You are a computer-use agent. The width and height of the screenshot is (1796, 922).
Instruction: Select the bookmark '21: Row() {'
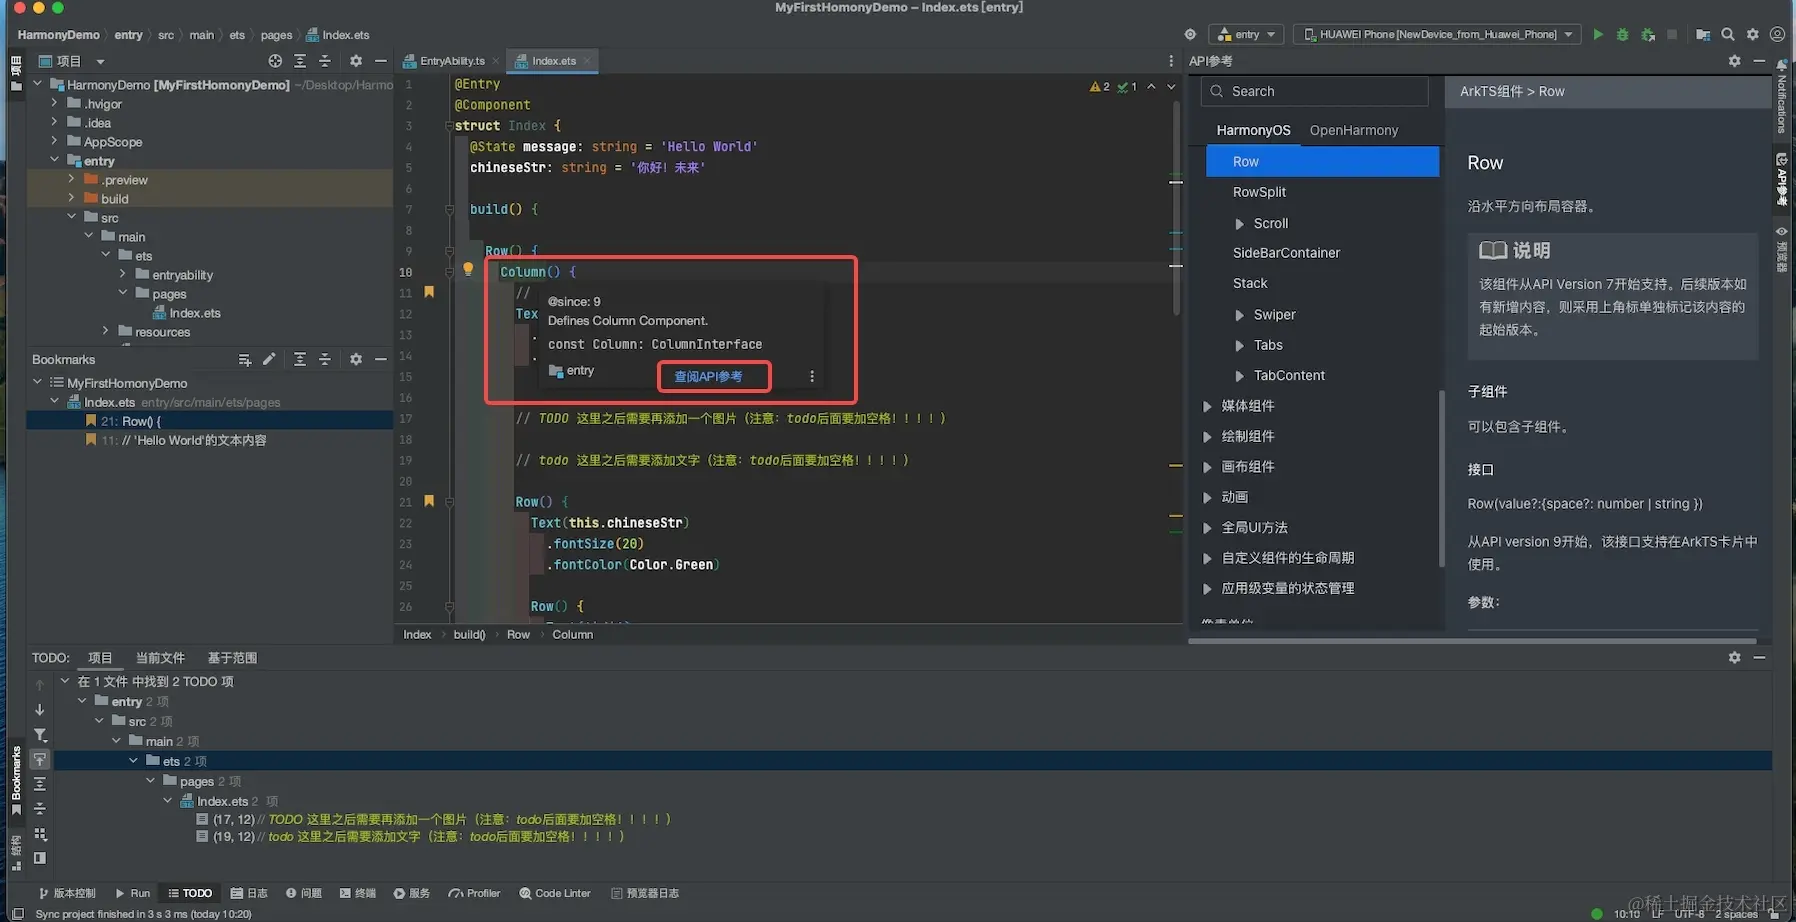point(209,421)
